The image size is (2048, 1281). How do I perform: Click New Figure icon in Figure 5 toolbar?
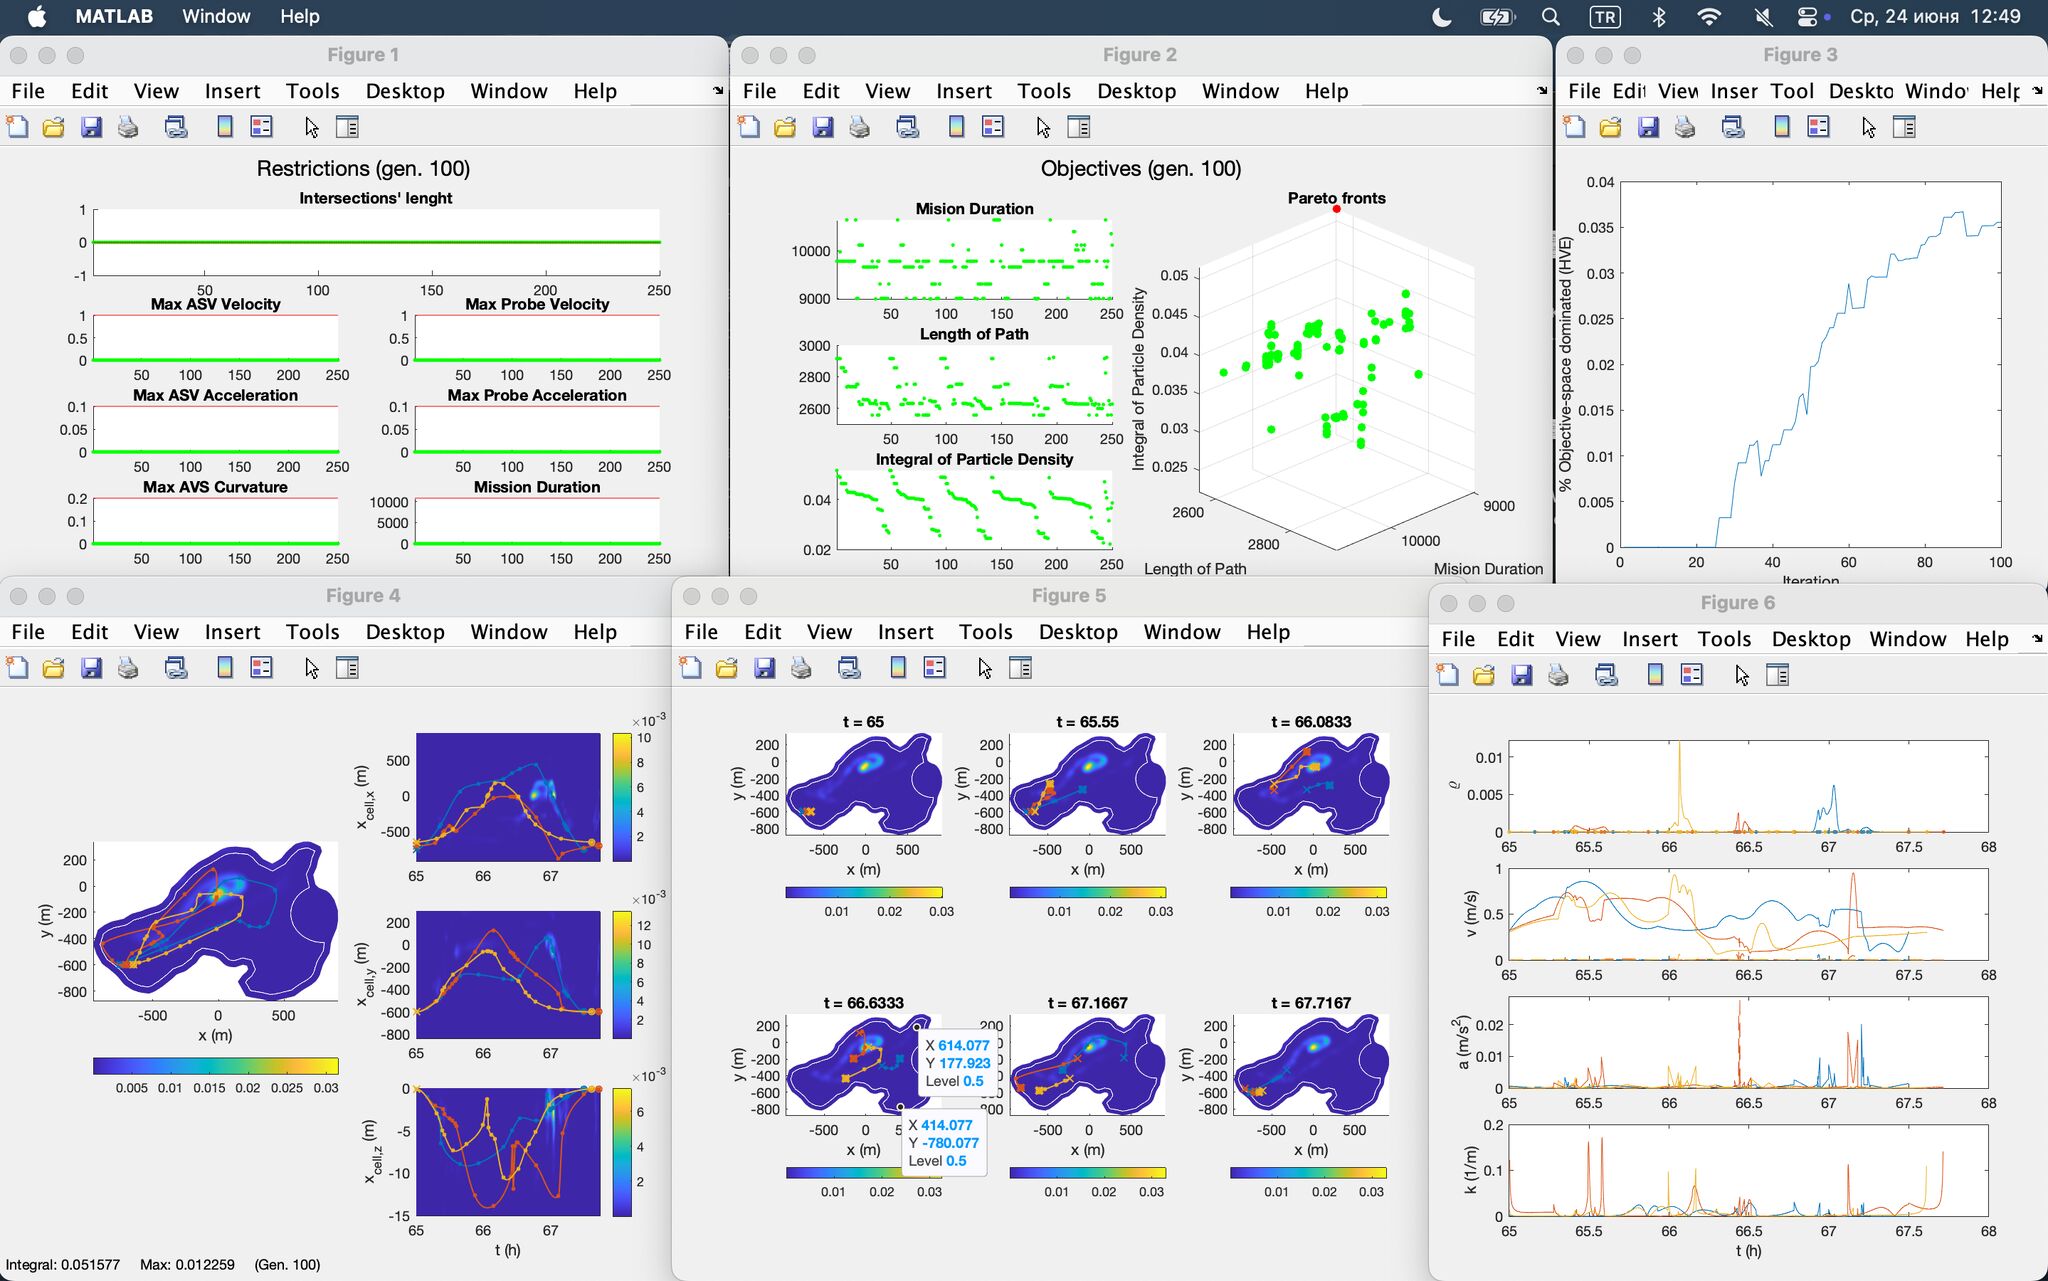coord(690,668)
